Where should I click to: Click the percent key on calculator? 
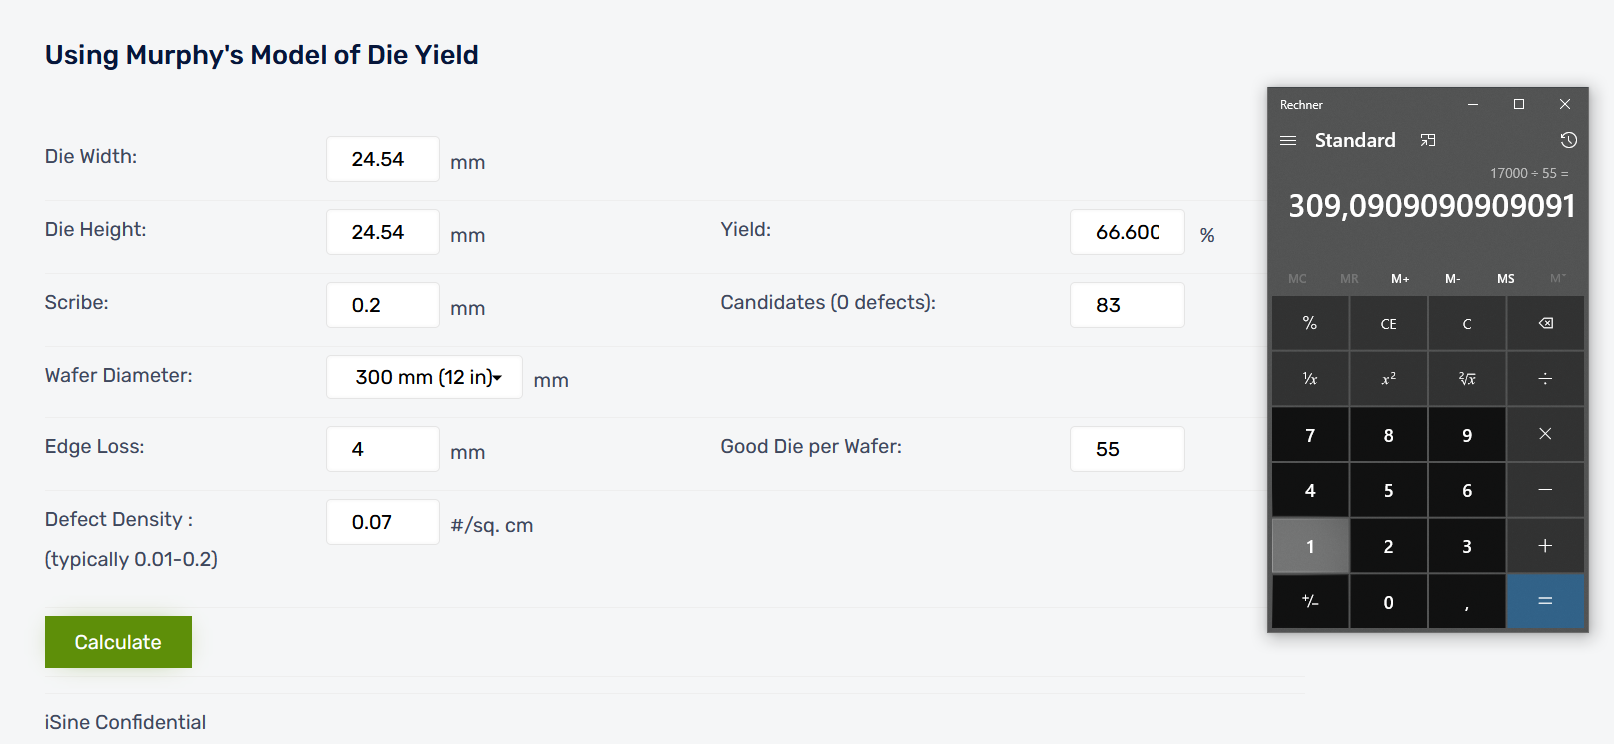tap(1310, 323)
